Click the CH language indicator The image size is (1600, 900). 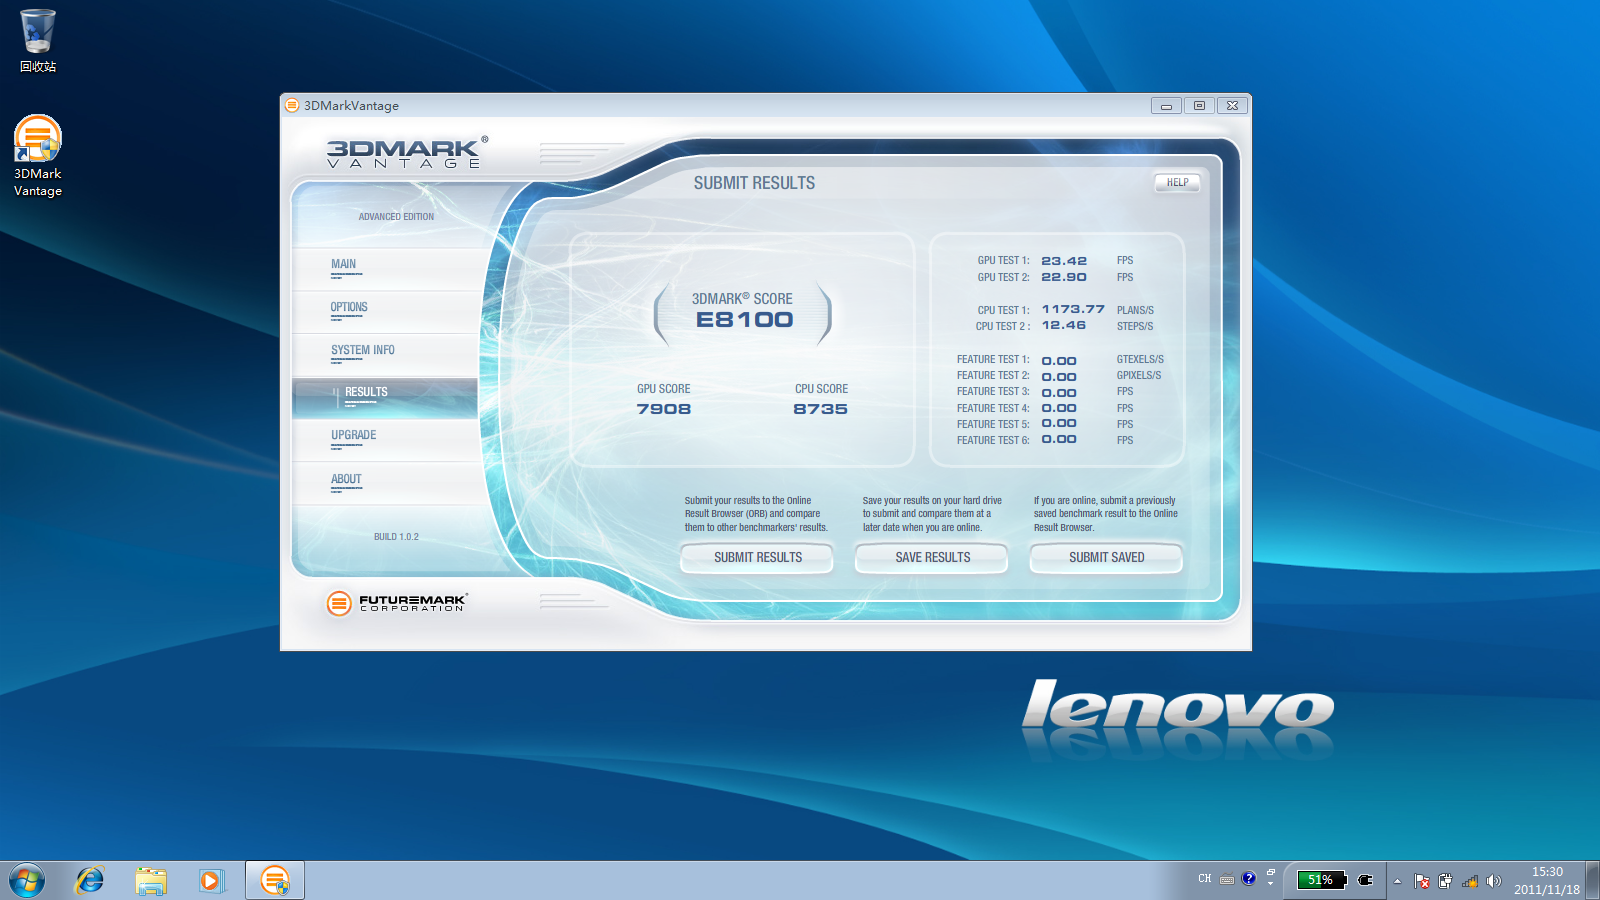point(1204,879)
